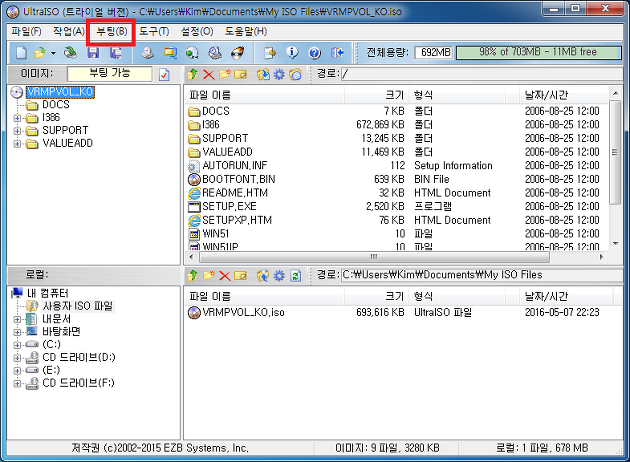Click the Rename icon in image pane

[x=240, y=74]
